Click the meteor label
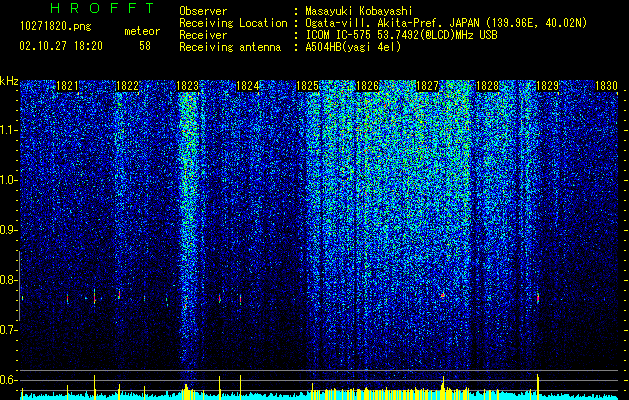Image resolution: width=629 pixels, height=400 pixels. 142,31
